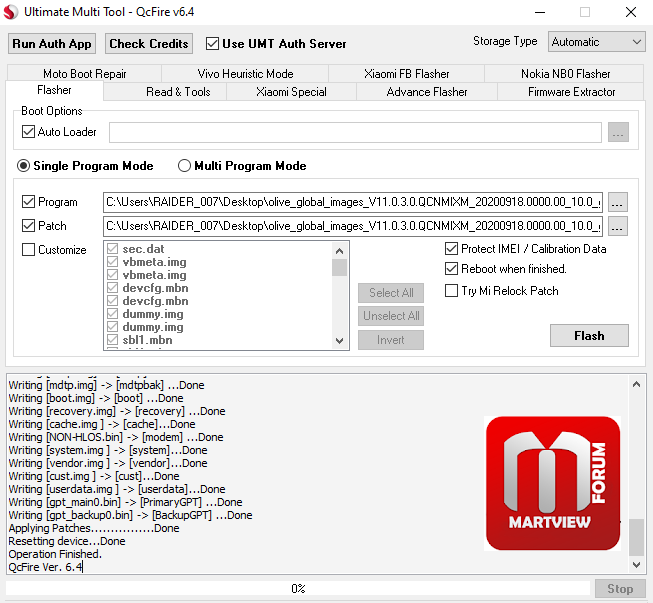Toggle Reboot when finished option

pyautogui.click(x=451, y=269)
